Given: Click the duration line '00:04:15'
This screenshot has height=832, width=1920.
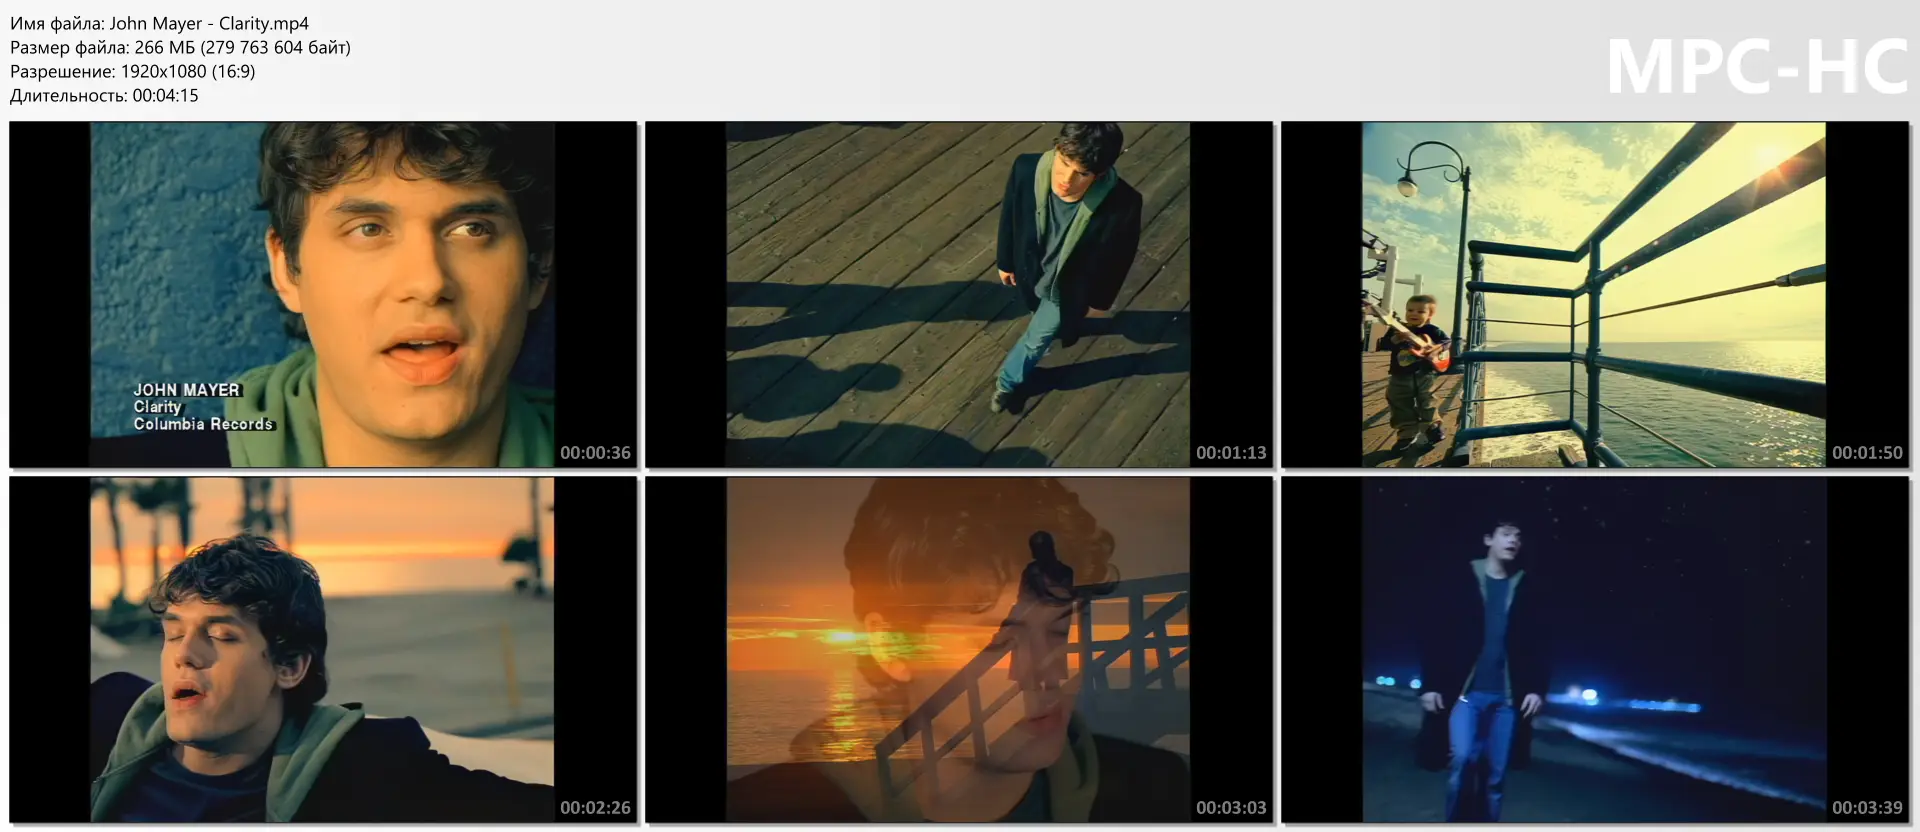Looking at the screenshot, I should (104, 95).
